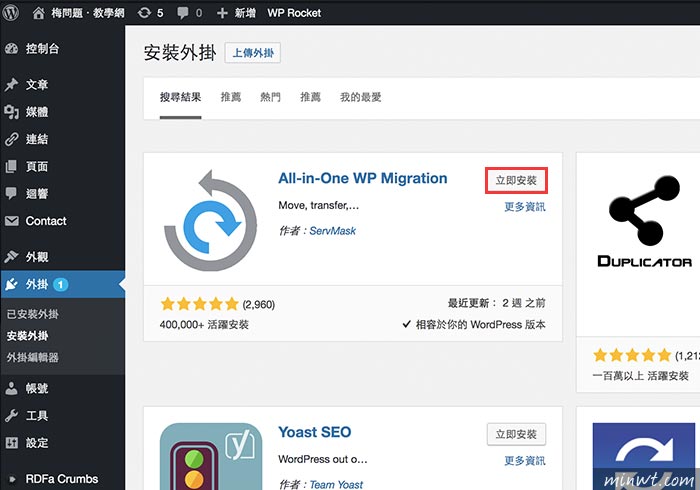Image resolution: width=700 pixels, height=490 pixels.
Task: Click the Yoast SEO traffic light logo
Action: click(211, 456)
